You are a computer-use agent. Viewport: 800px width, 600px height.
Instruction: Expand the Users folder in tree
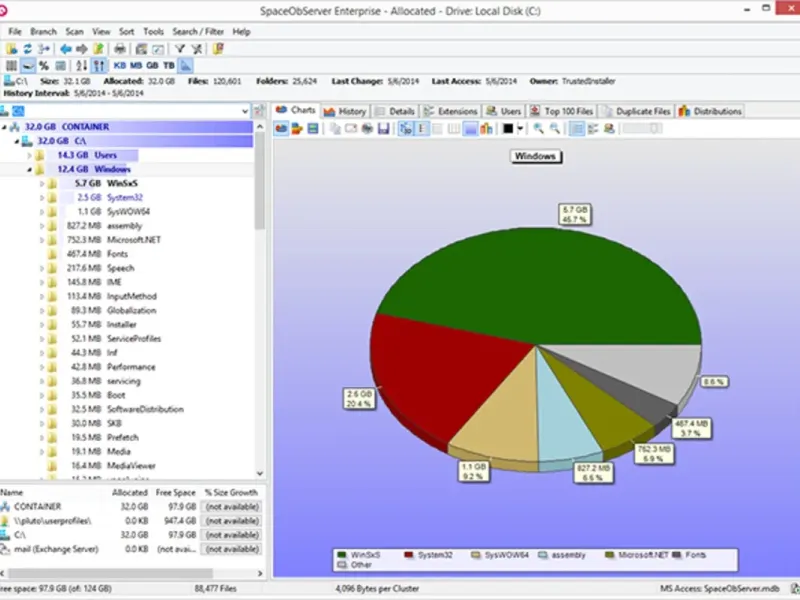tap(30, 156)
